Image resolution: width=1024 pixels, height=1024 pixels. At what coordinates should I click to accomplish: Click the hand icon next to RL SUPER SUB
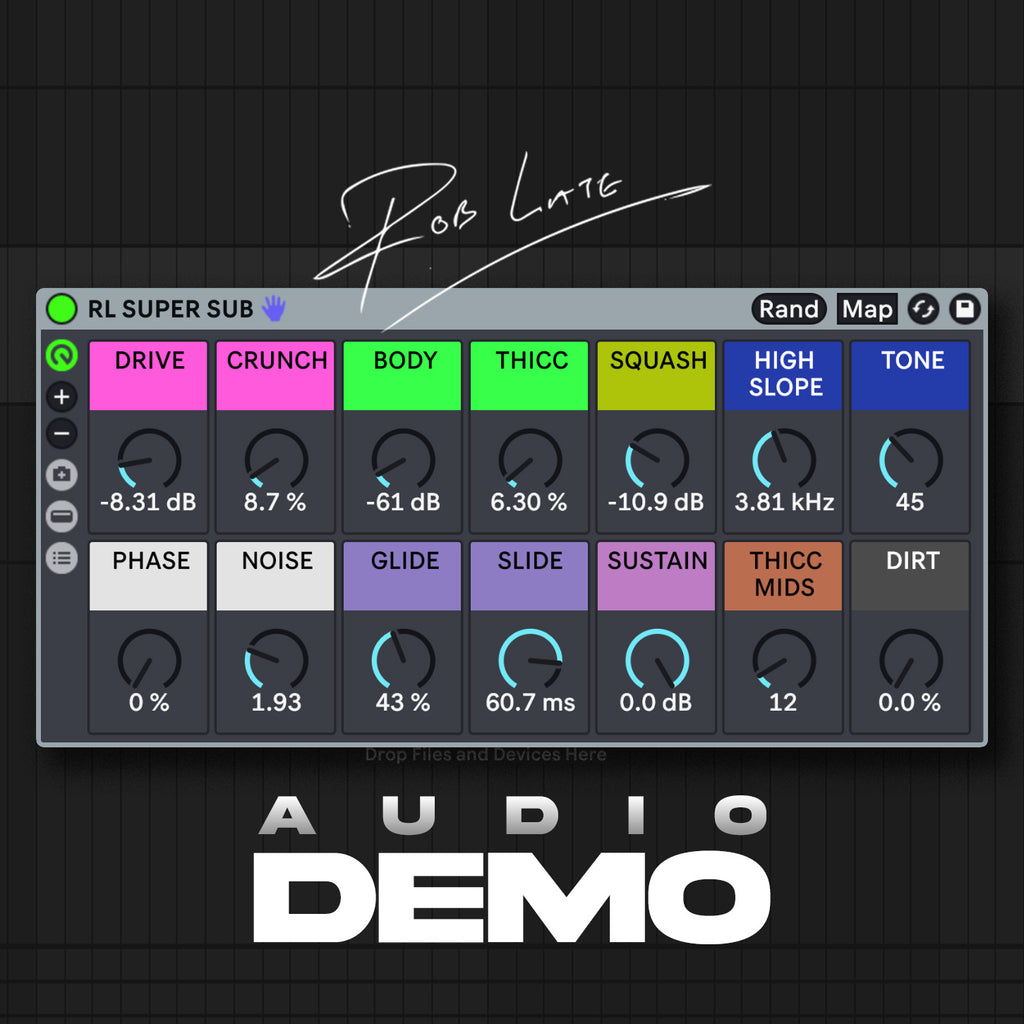tap(273, 309)
